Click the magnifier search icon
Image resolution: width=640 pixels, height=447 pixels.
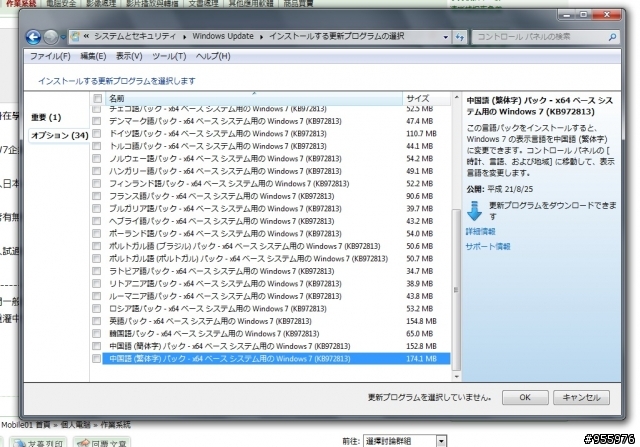[612, 37]
